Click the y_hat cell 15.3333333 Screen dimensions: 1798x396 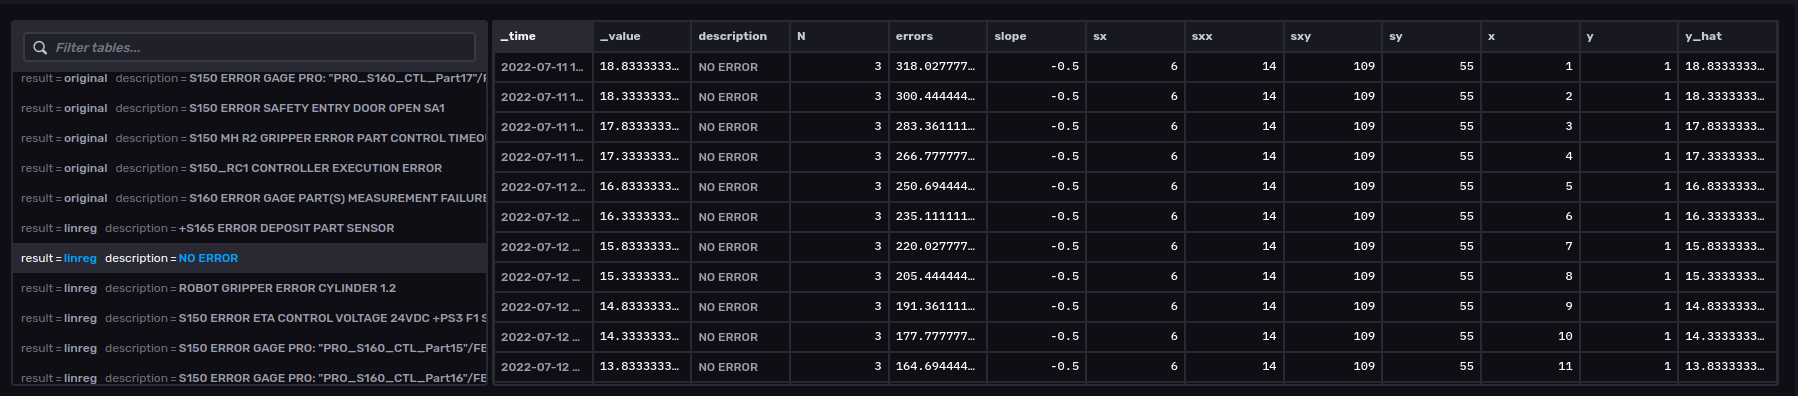[x=1727, y=277]
